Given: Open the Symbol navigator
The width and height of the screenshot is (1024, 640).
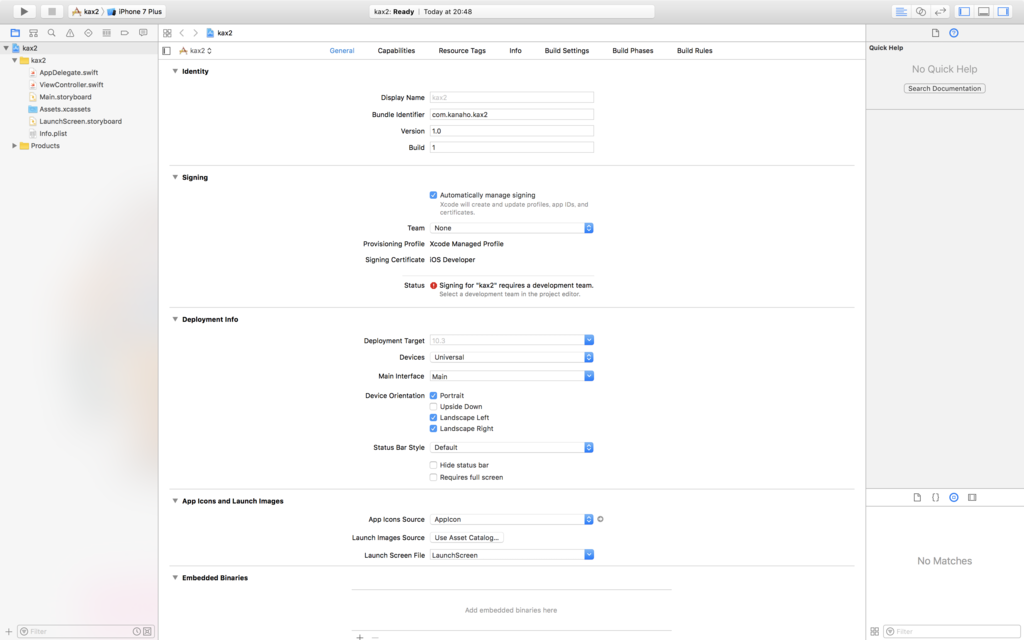Looking at the screenshot, I should point(33,33).
